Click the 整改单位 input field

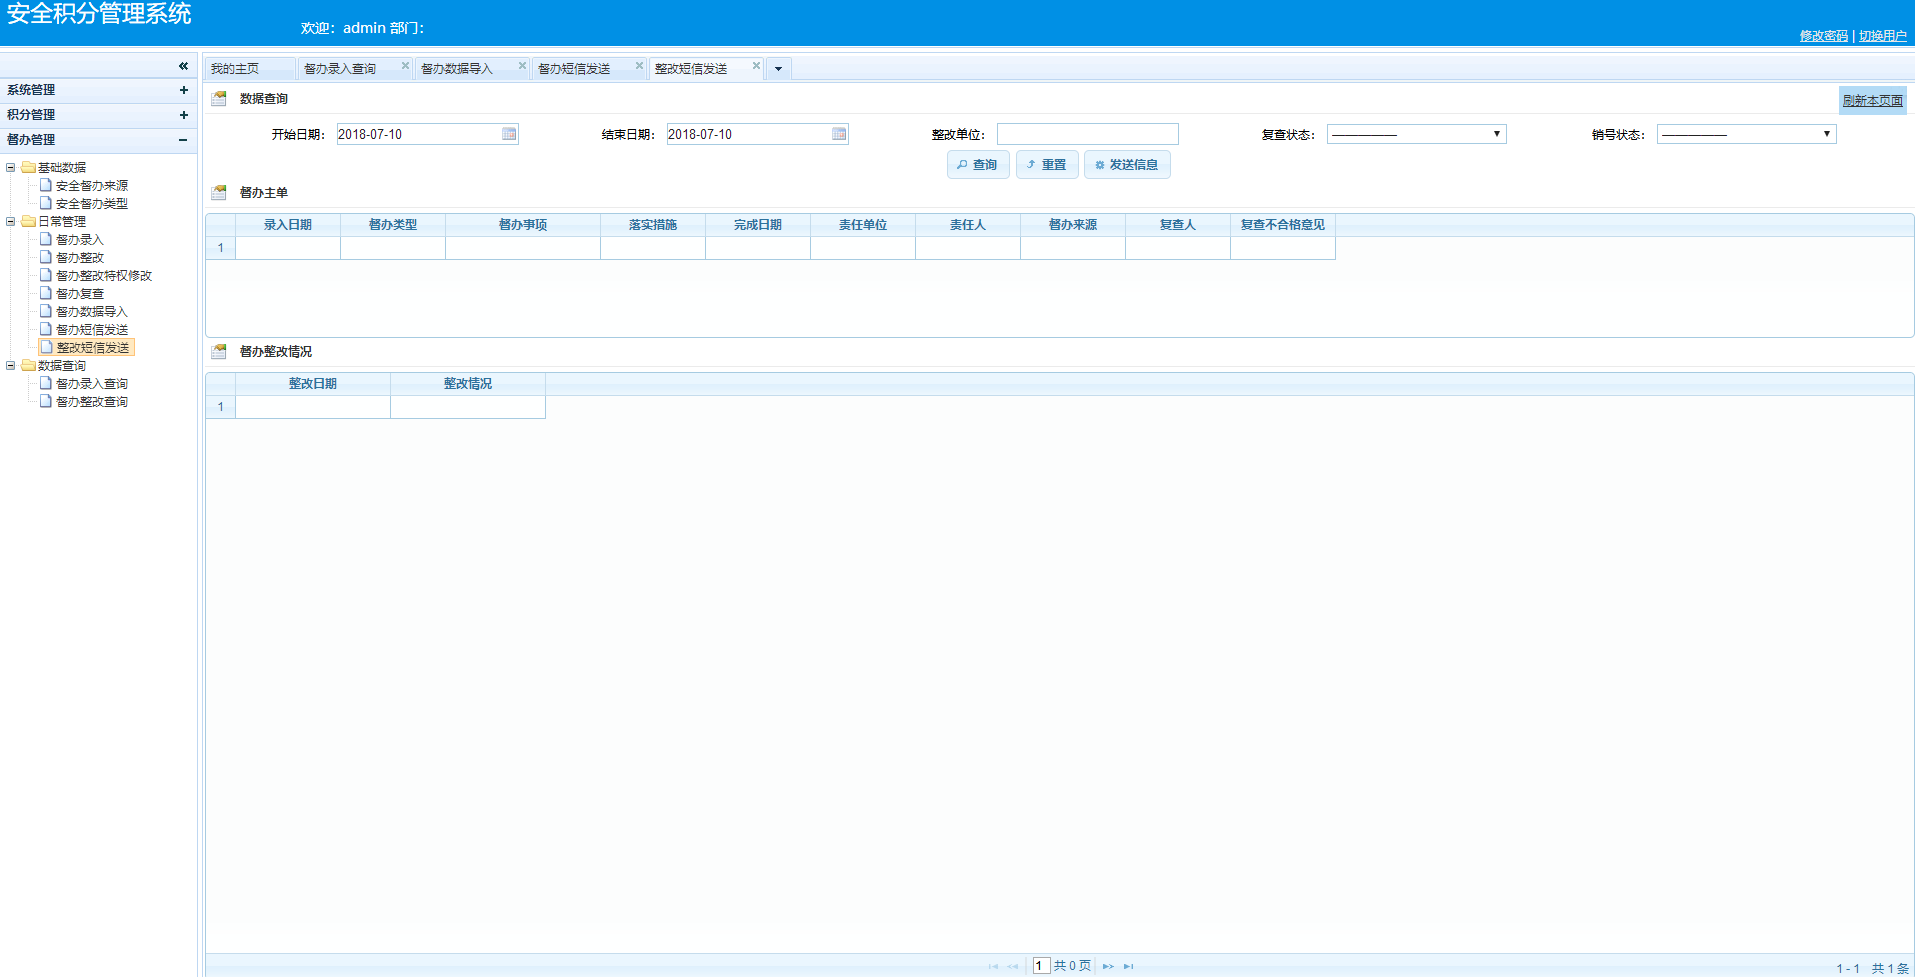coord(1087,134)
